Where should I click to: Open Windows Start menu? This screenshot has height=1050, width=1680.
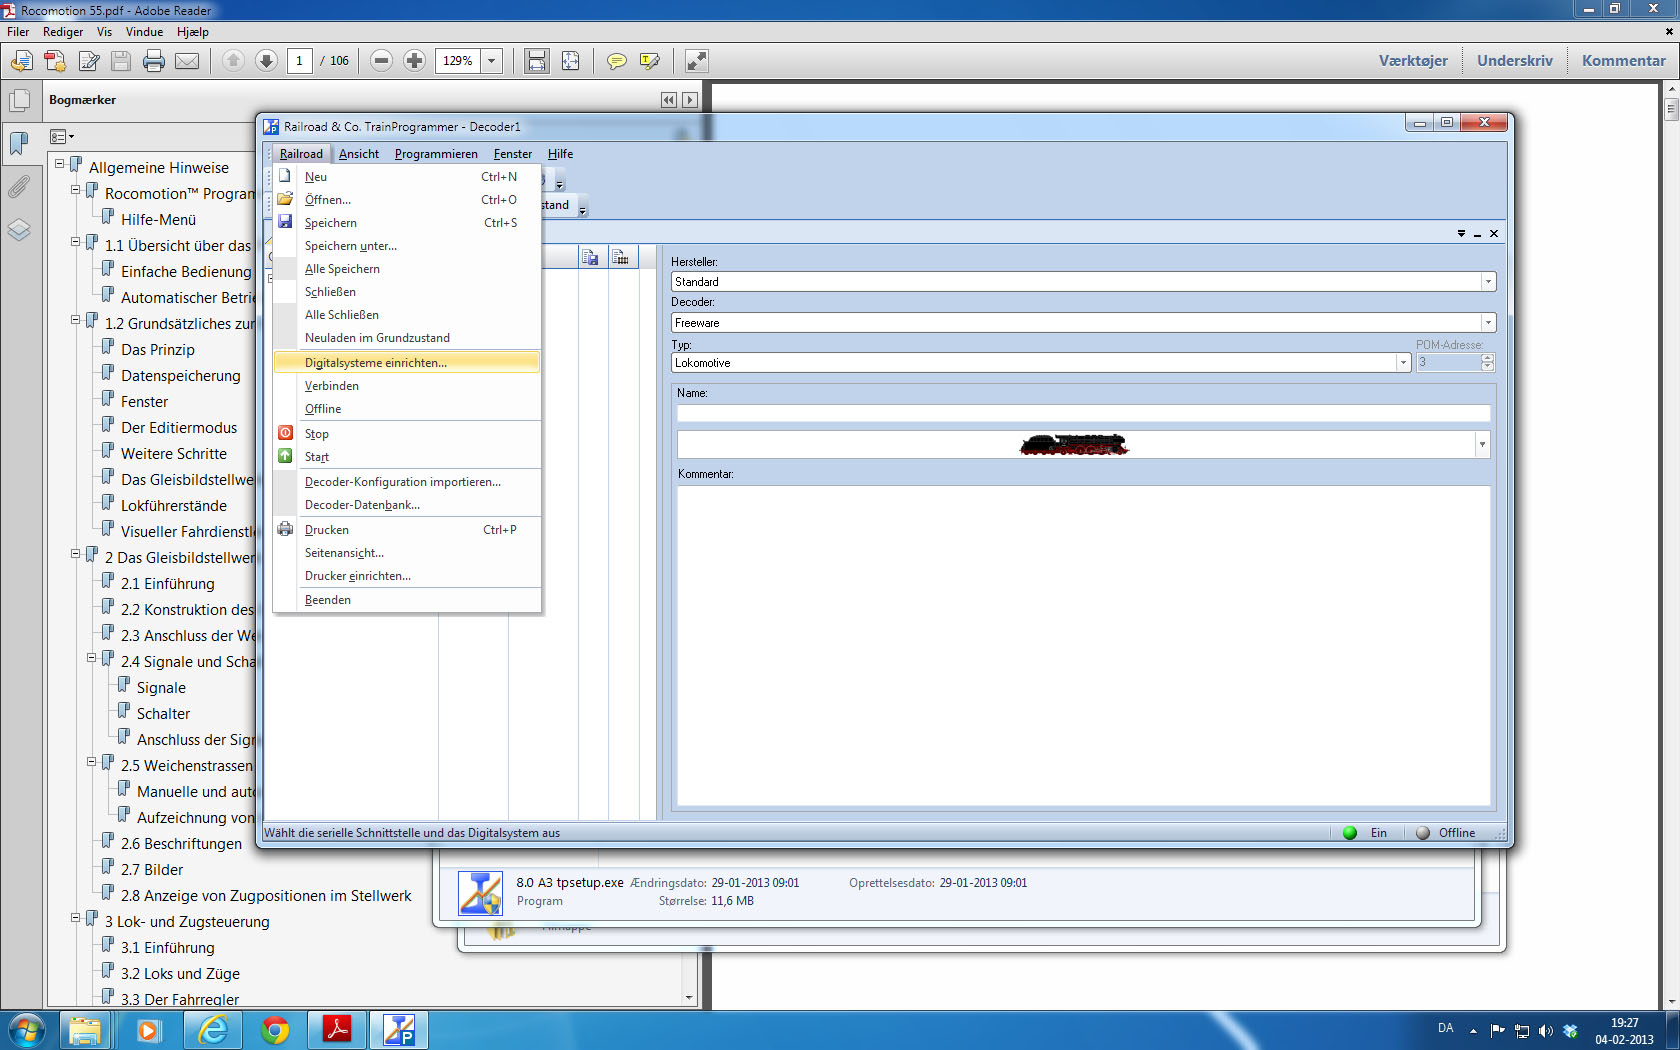[x=26, y=1030]
